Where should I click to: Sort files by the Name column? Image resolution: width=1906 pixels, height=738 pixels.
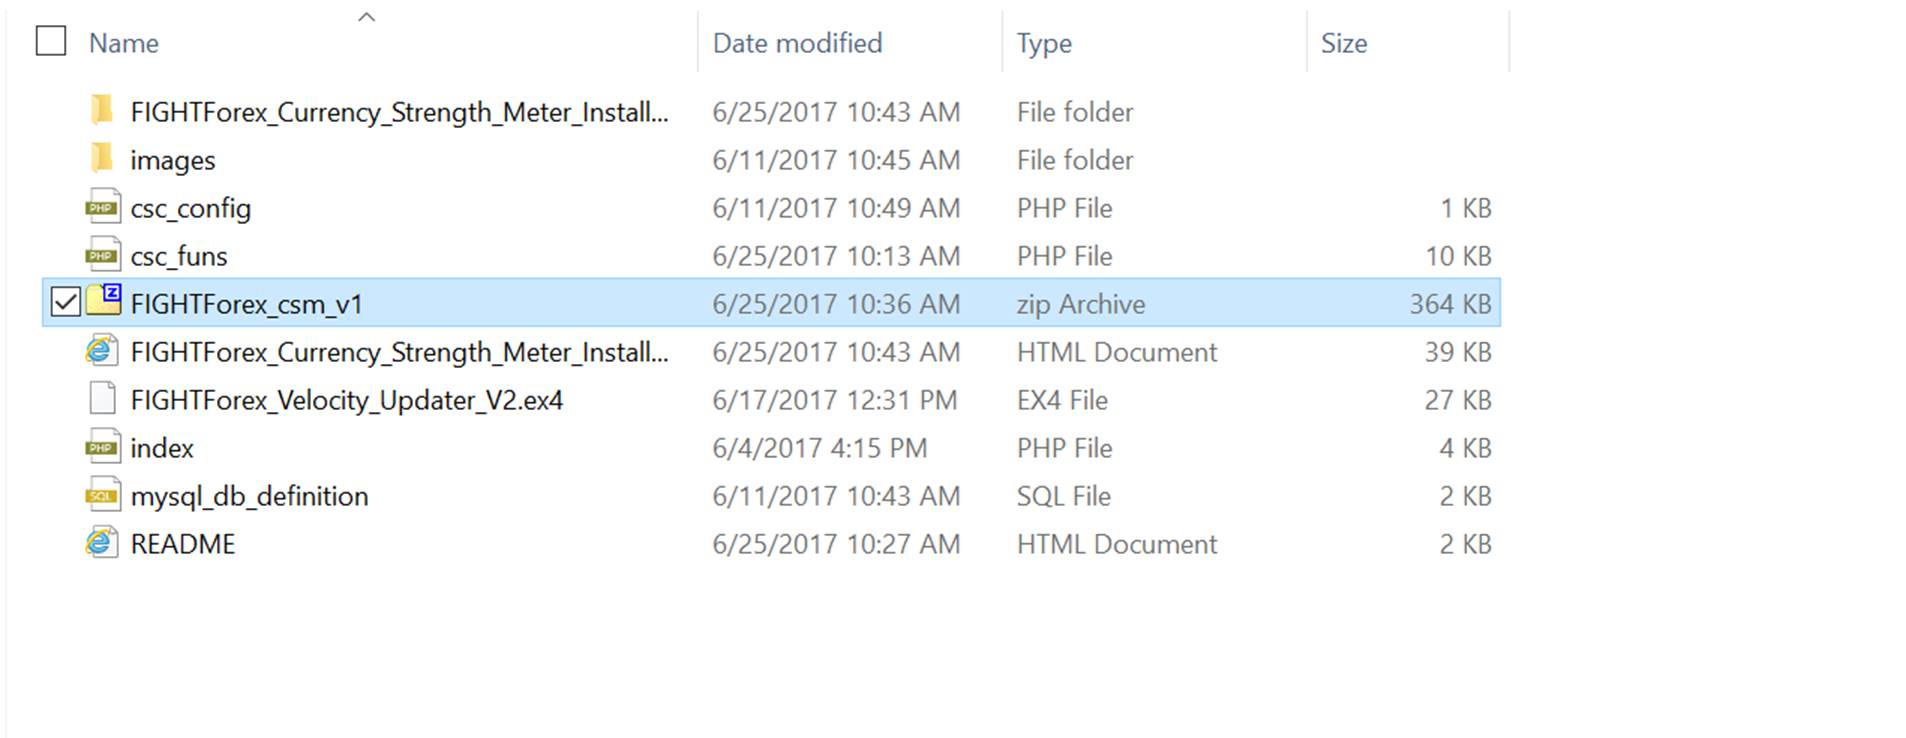click(x=124, y=43)
